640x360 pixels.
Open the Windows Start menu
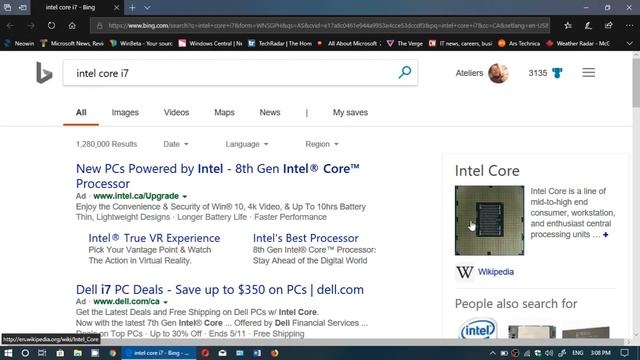coord(8,353)
